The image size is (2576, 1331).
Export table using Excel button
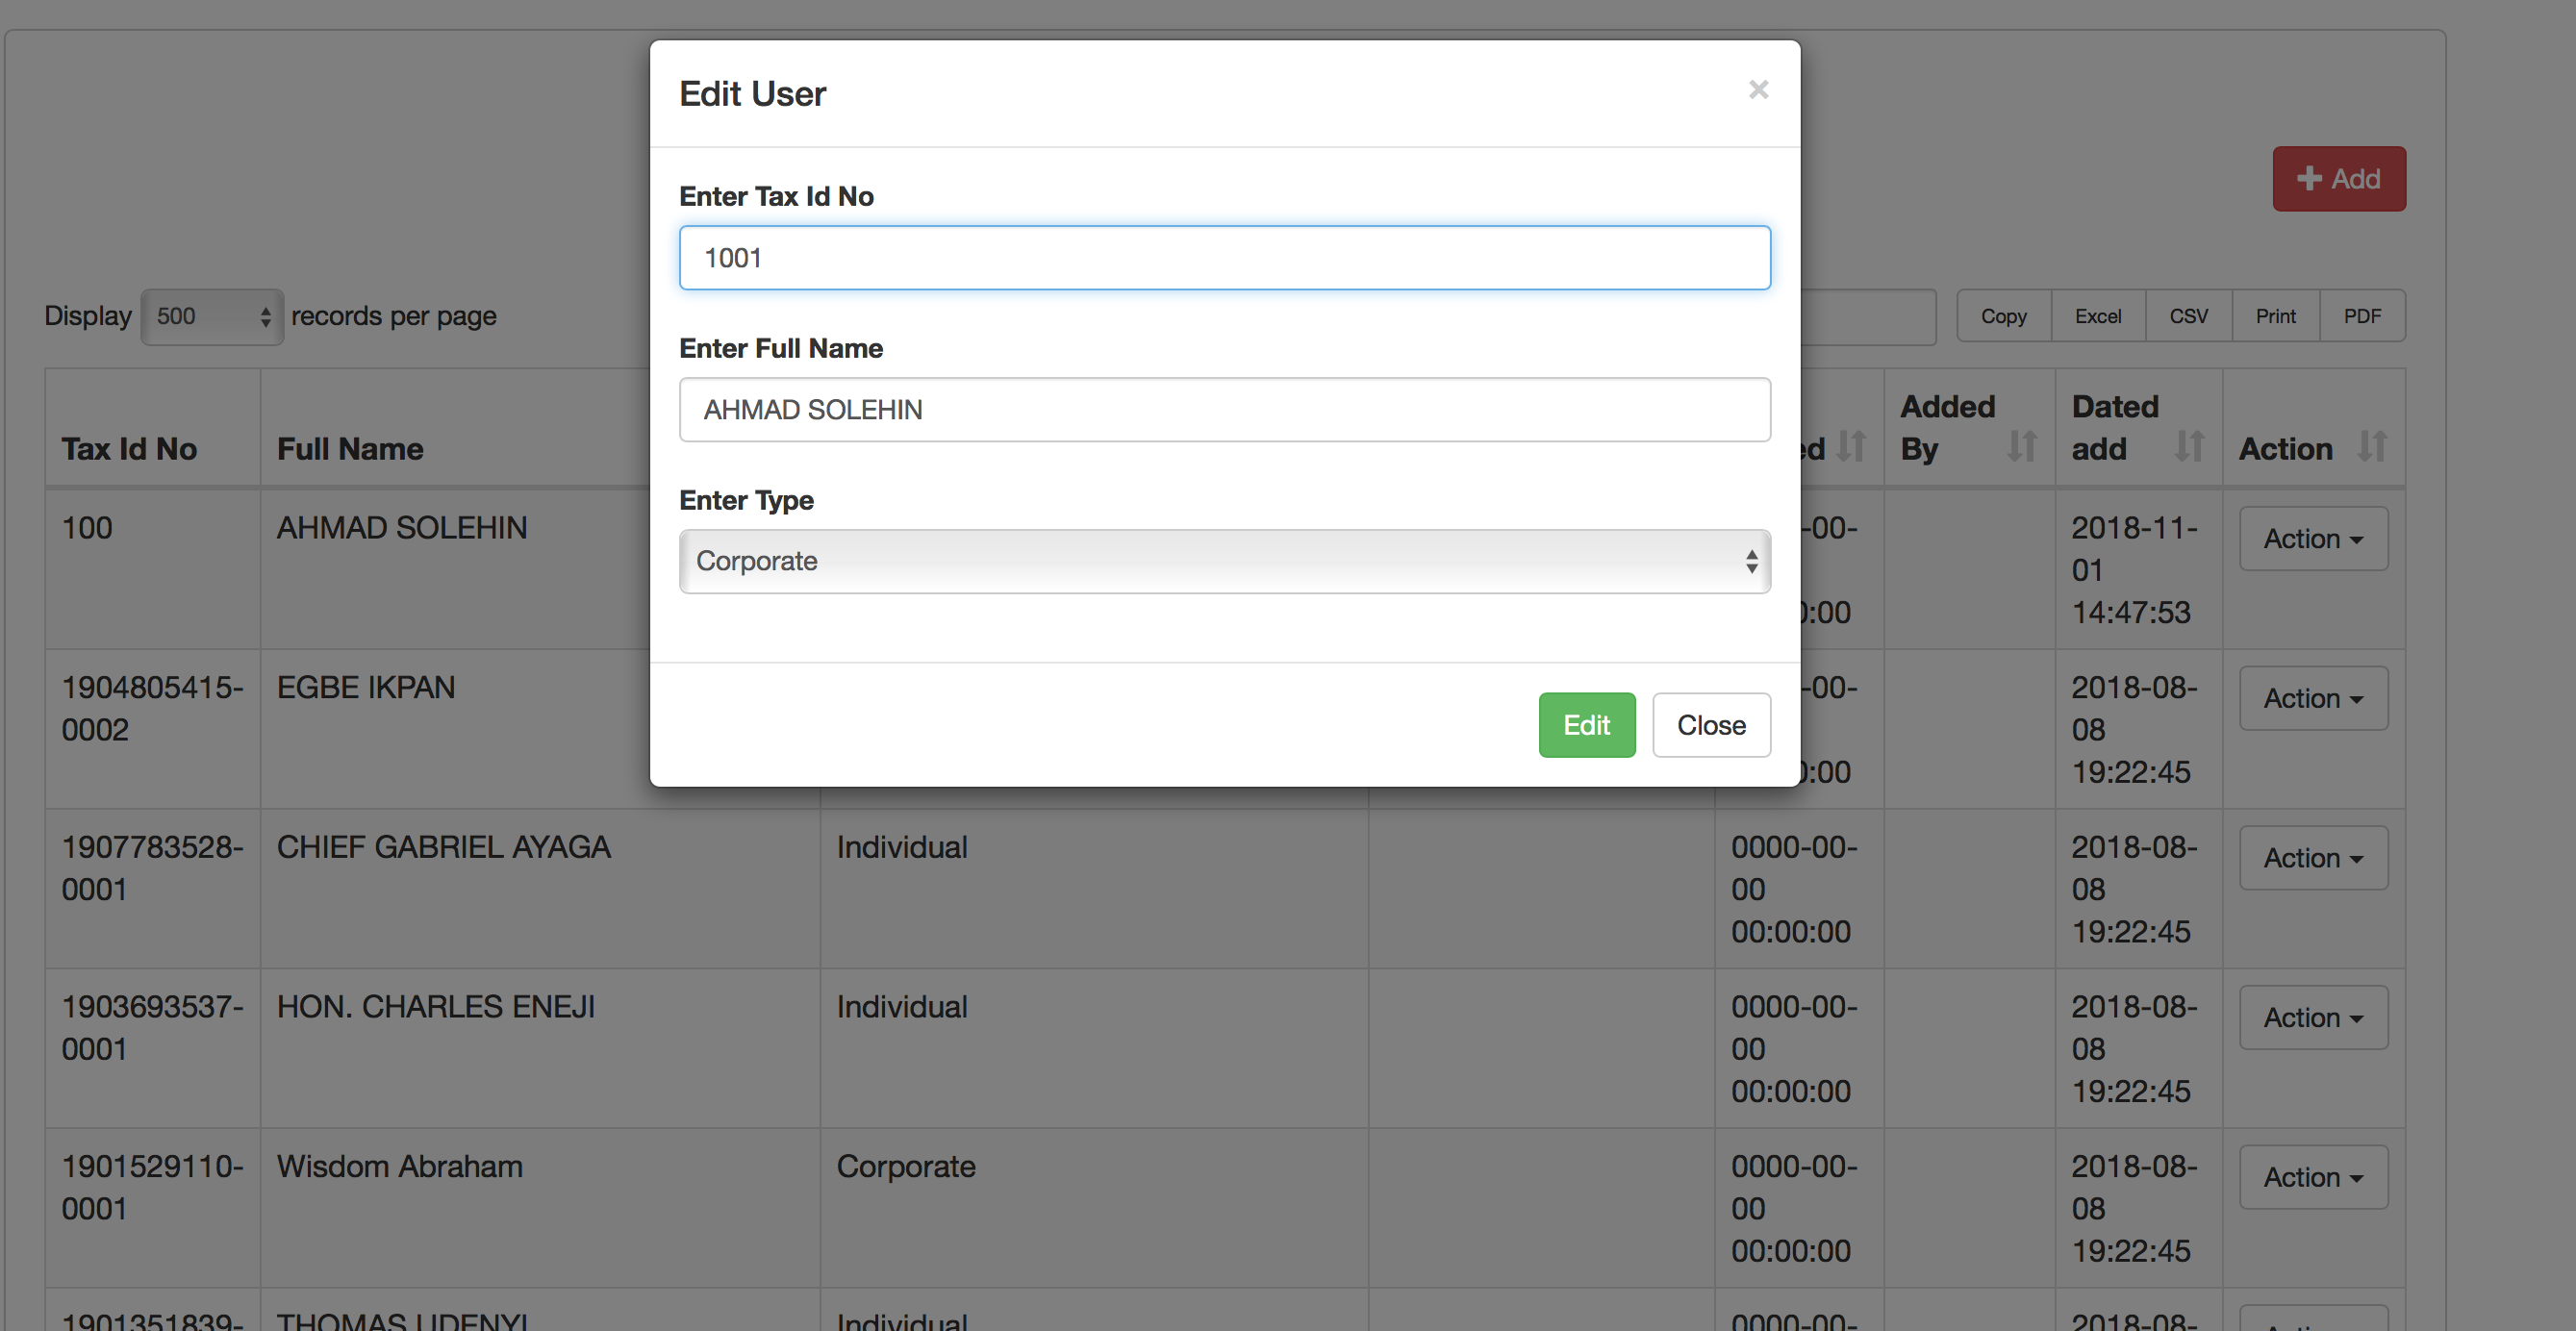[2097, 317]
